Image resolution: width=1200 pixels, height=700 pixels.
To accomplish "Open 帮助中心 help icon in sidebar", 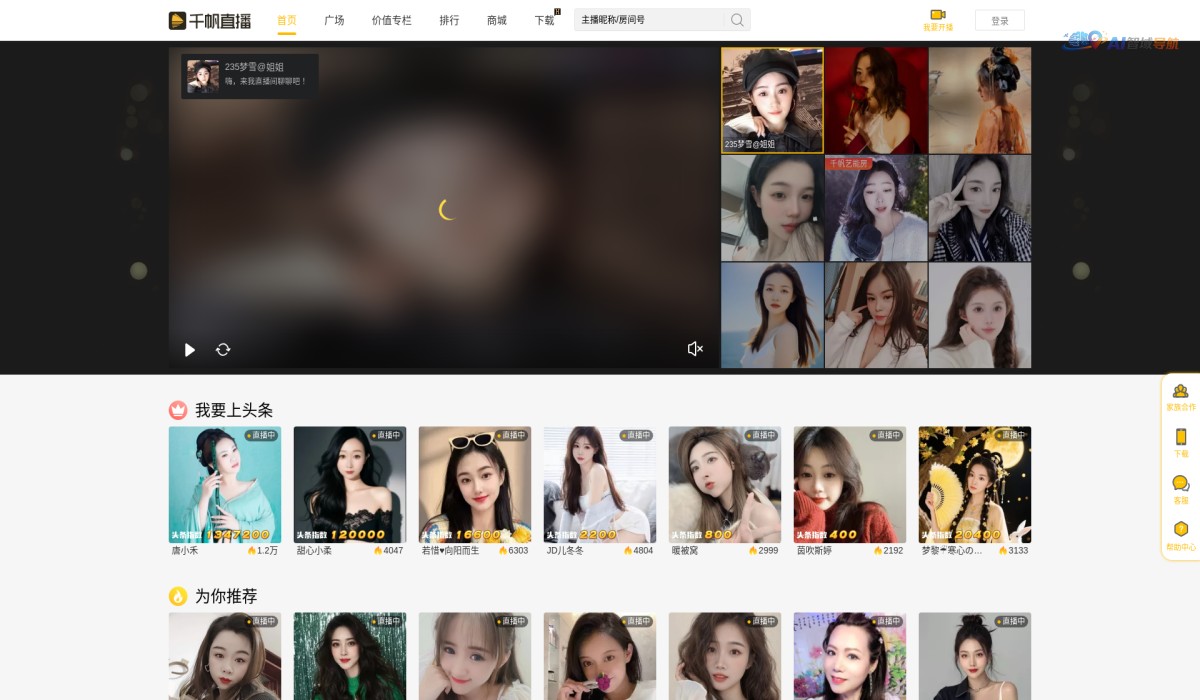I will pos(1180,530).
